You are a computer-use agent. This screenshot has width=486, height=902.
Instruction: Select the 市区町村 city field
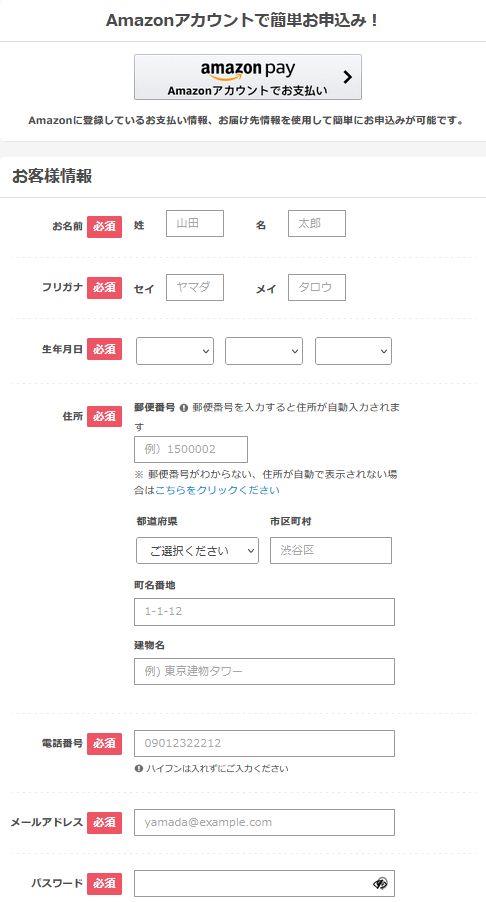tap(331, 551)
